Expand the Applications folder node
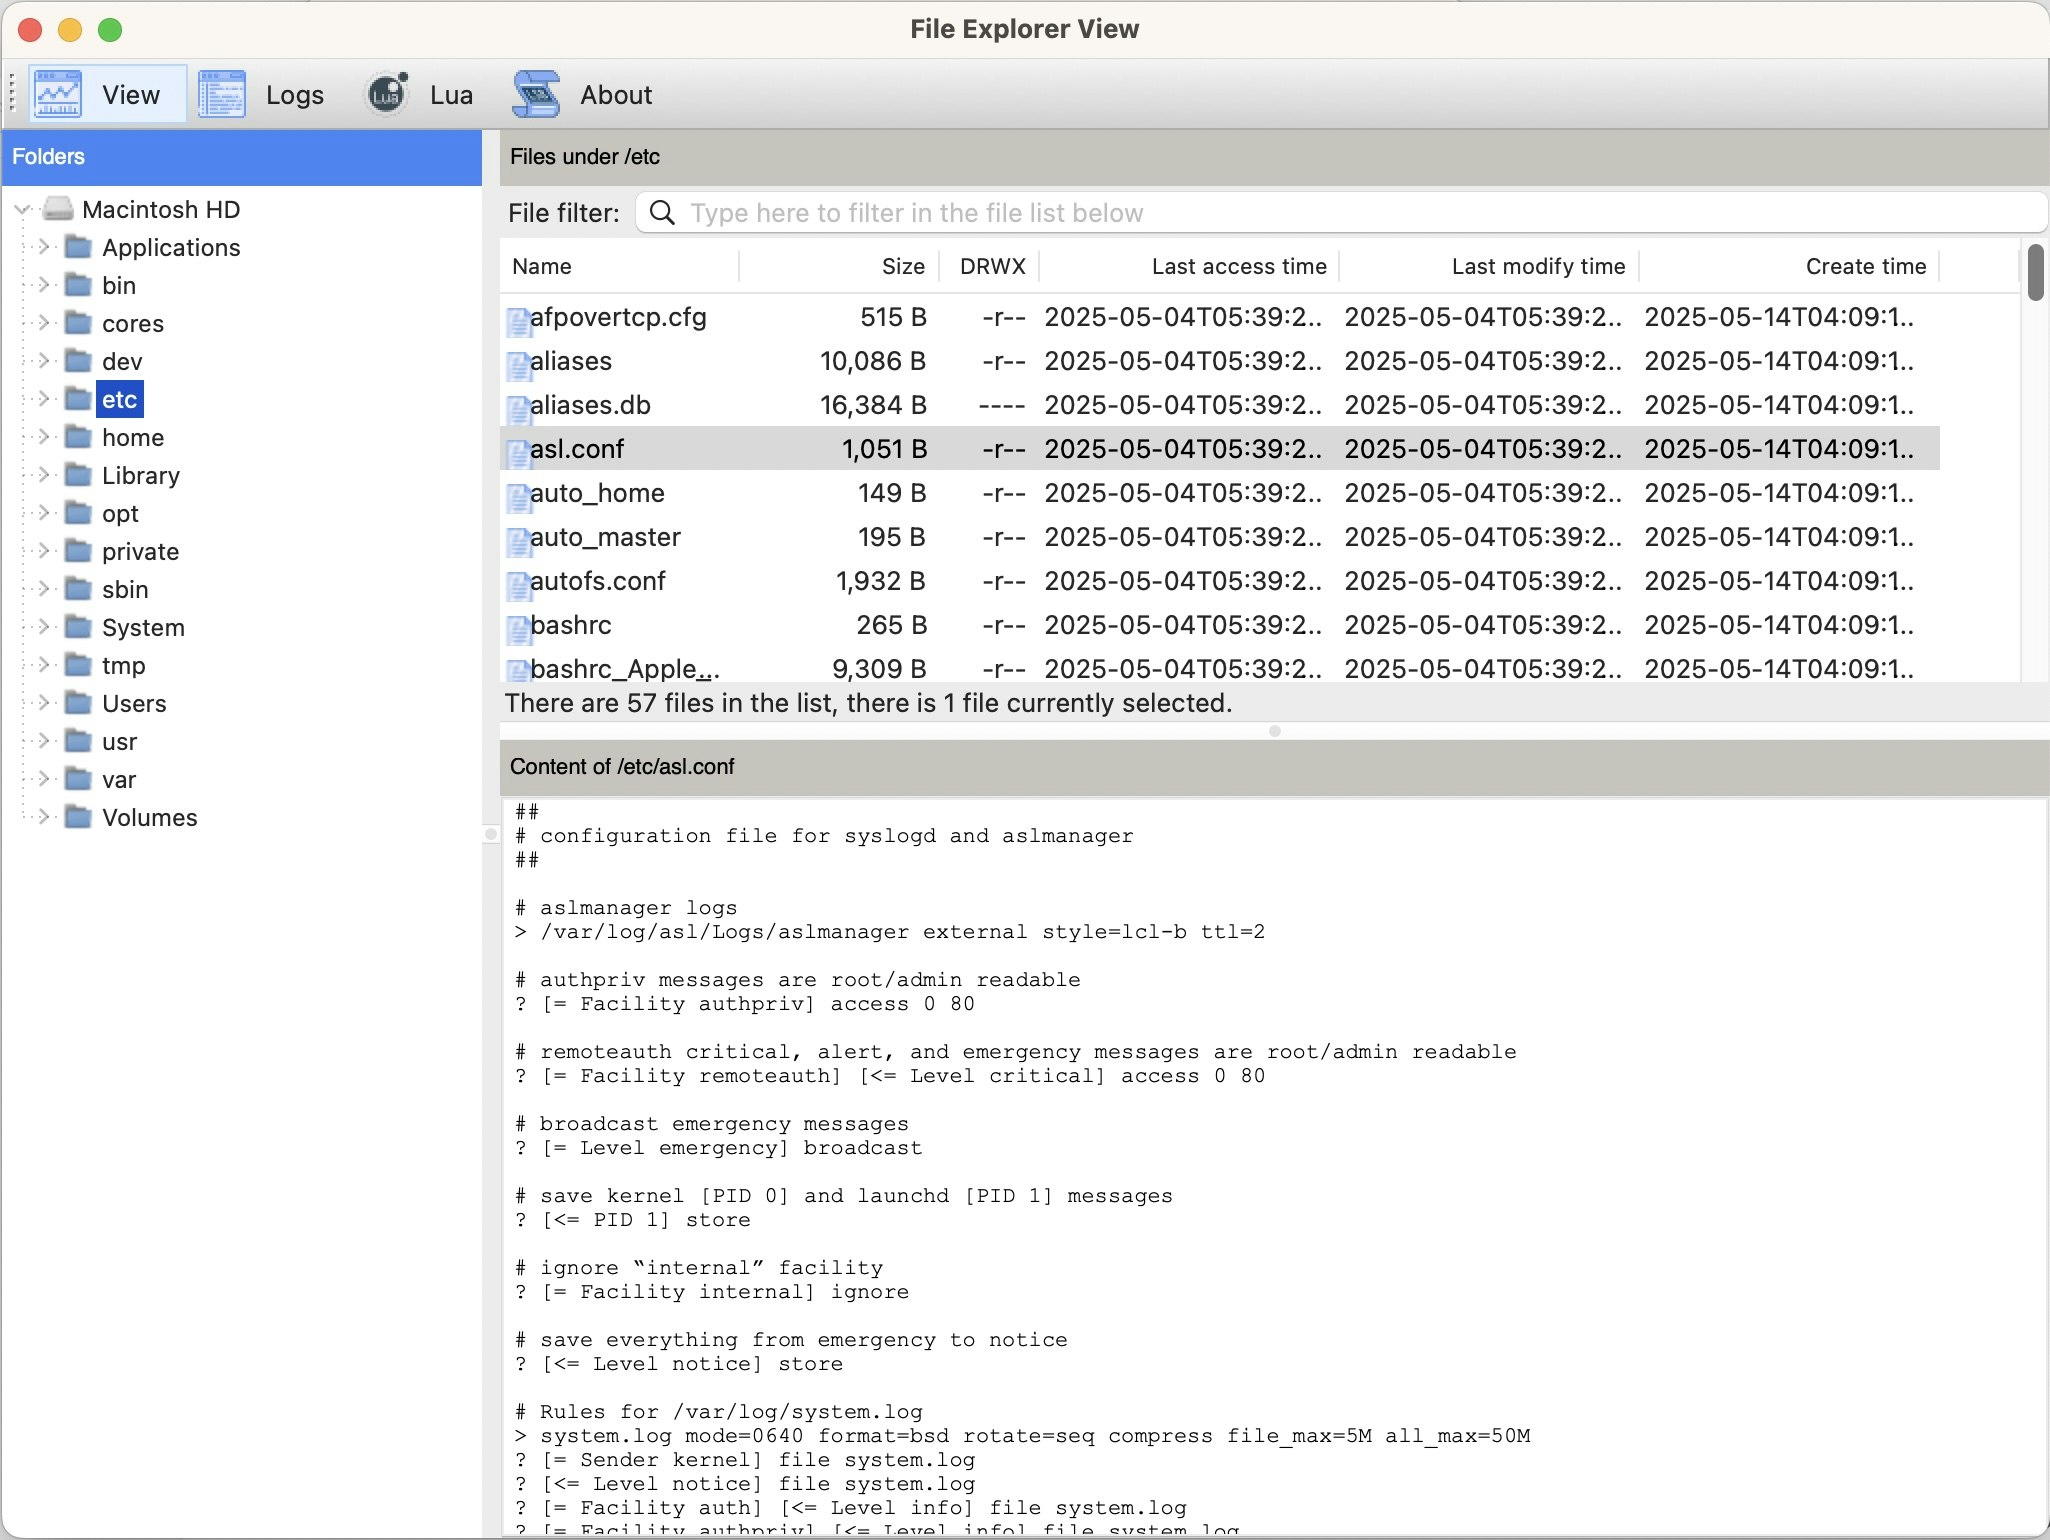The width and height of the screenshot is (2050, 1540). coord(43,247)
